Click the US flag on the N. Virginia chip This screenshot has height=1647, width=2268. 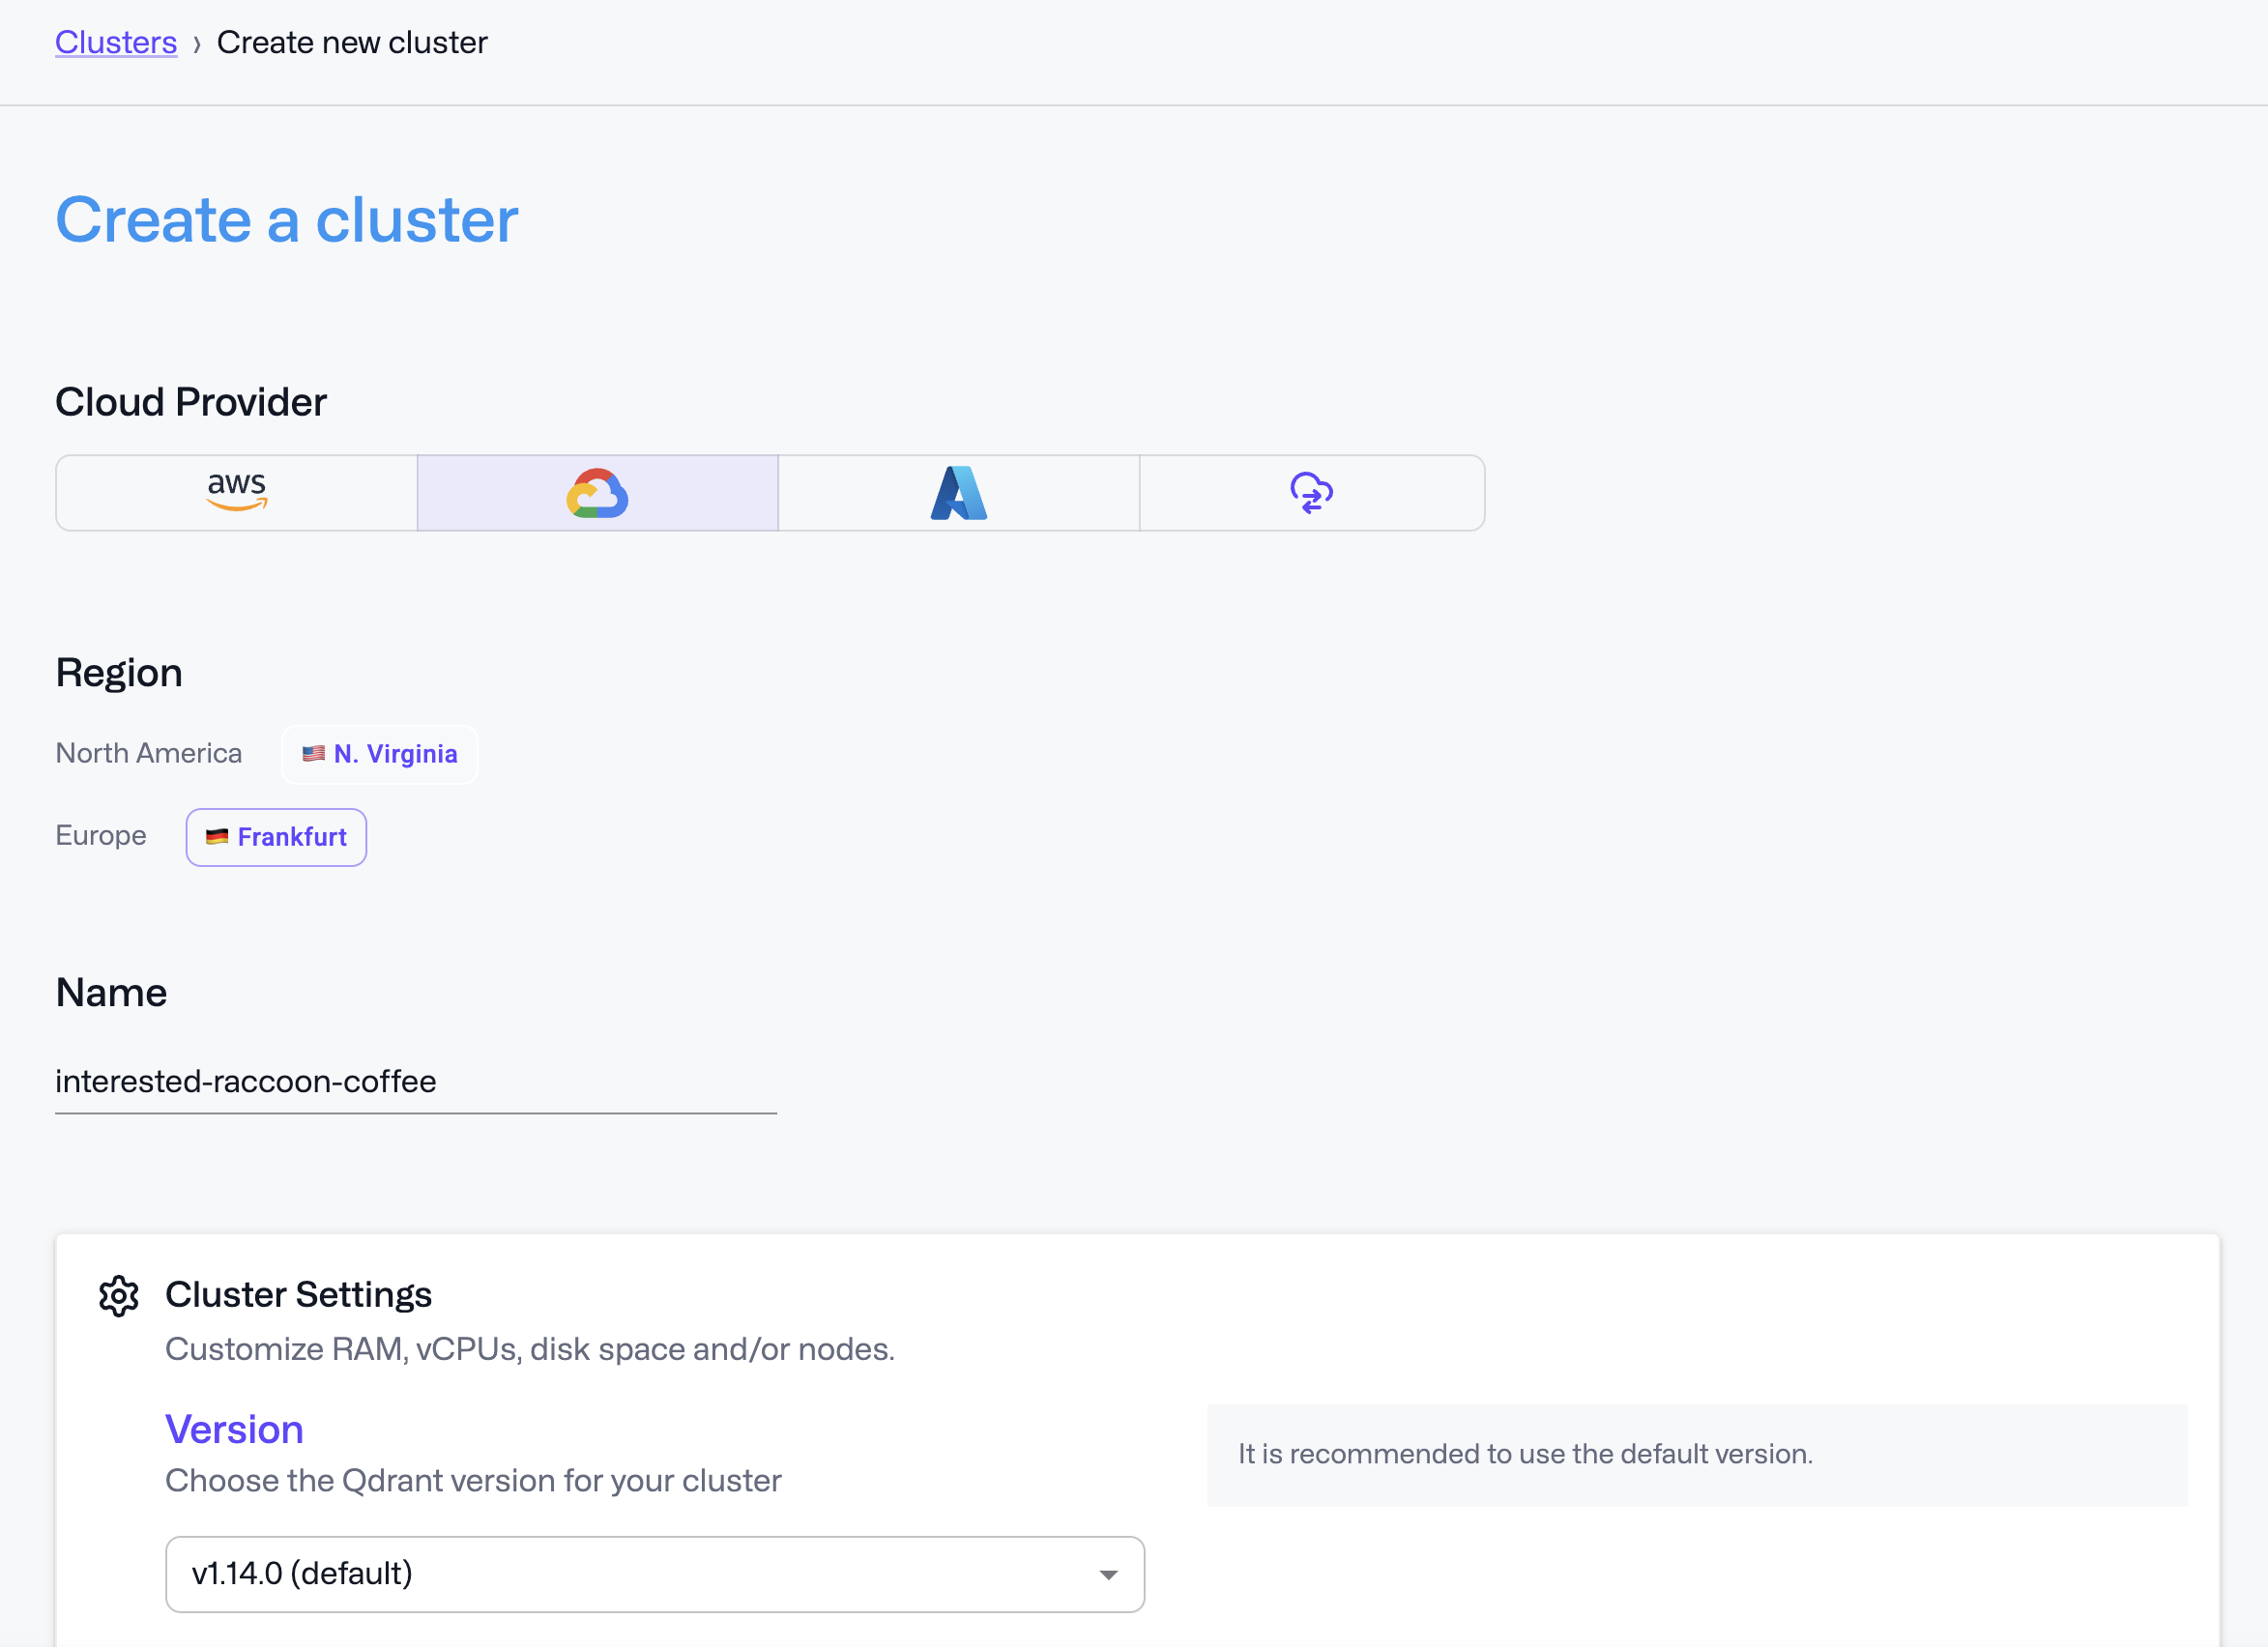pyautogui.click(x=312, y=754)
